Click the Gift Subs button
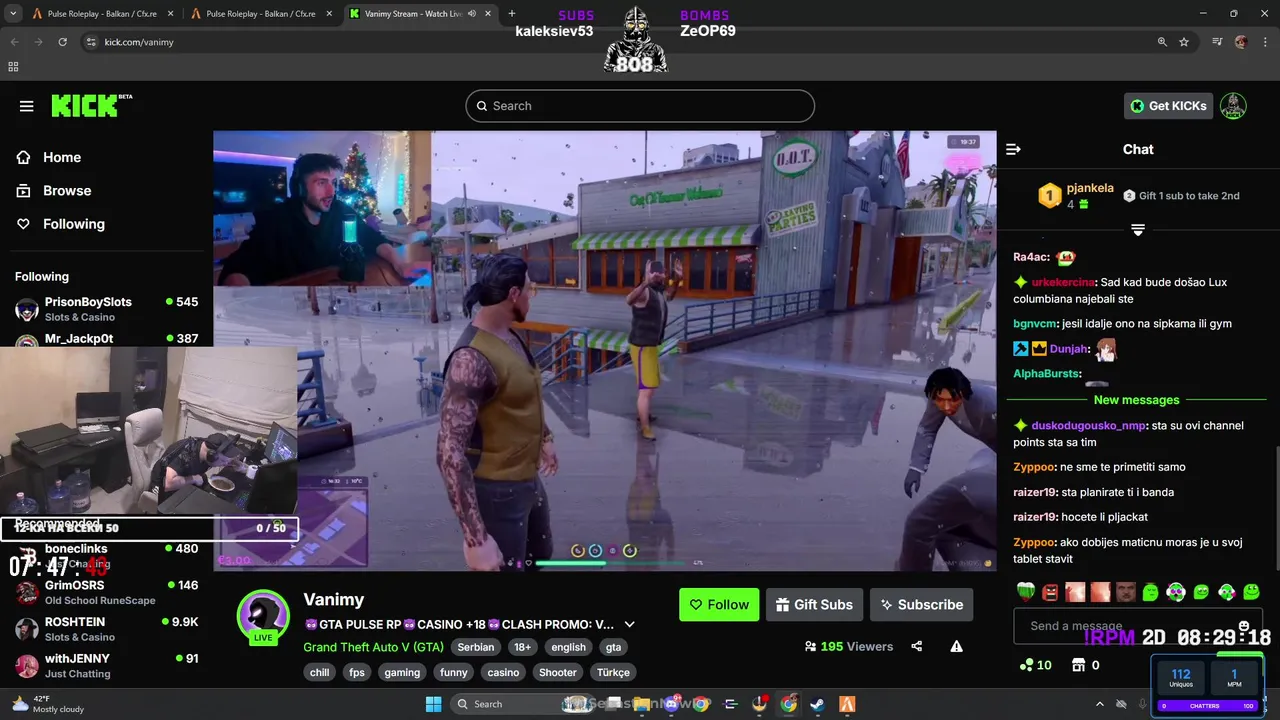 coord(814,604)
